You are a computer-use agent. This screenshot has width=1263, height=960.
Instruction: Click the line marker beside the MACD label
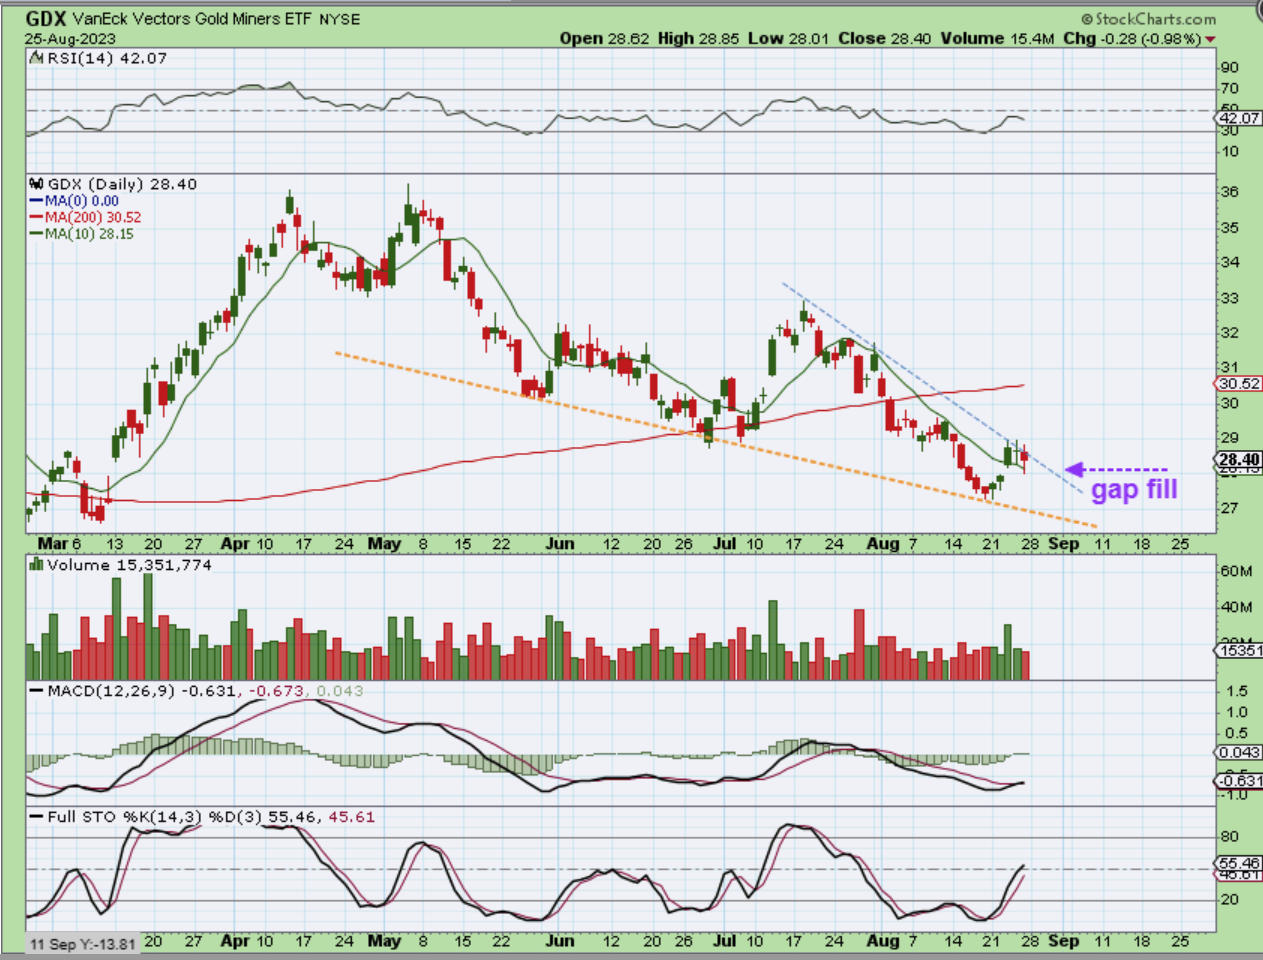pos(36,691)
